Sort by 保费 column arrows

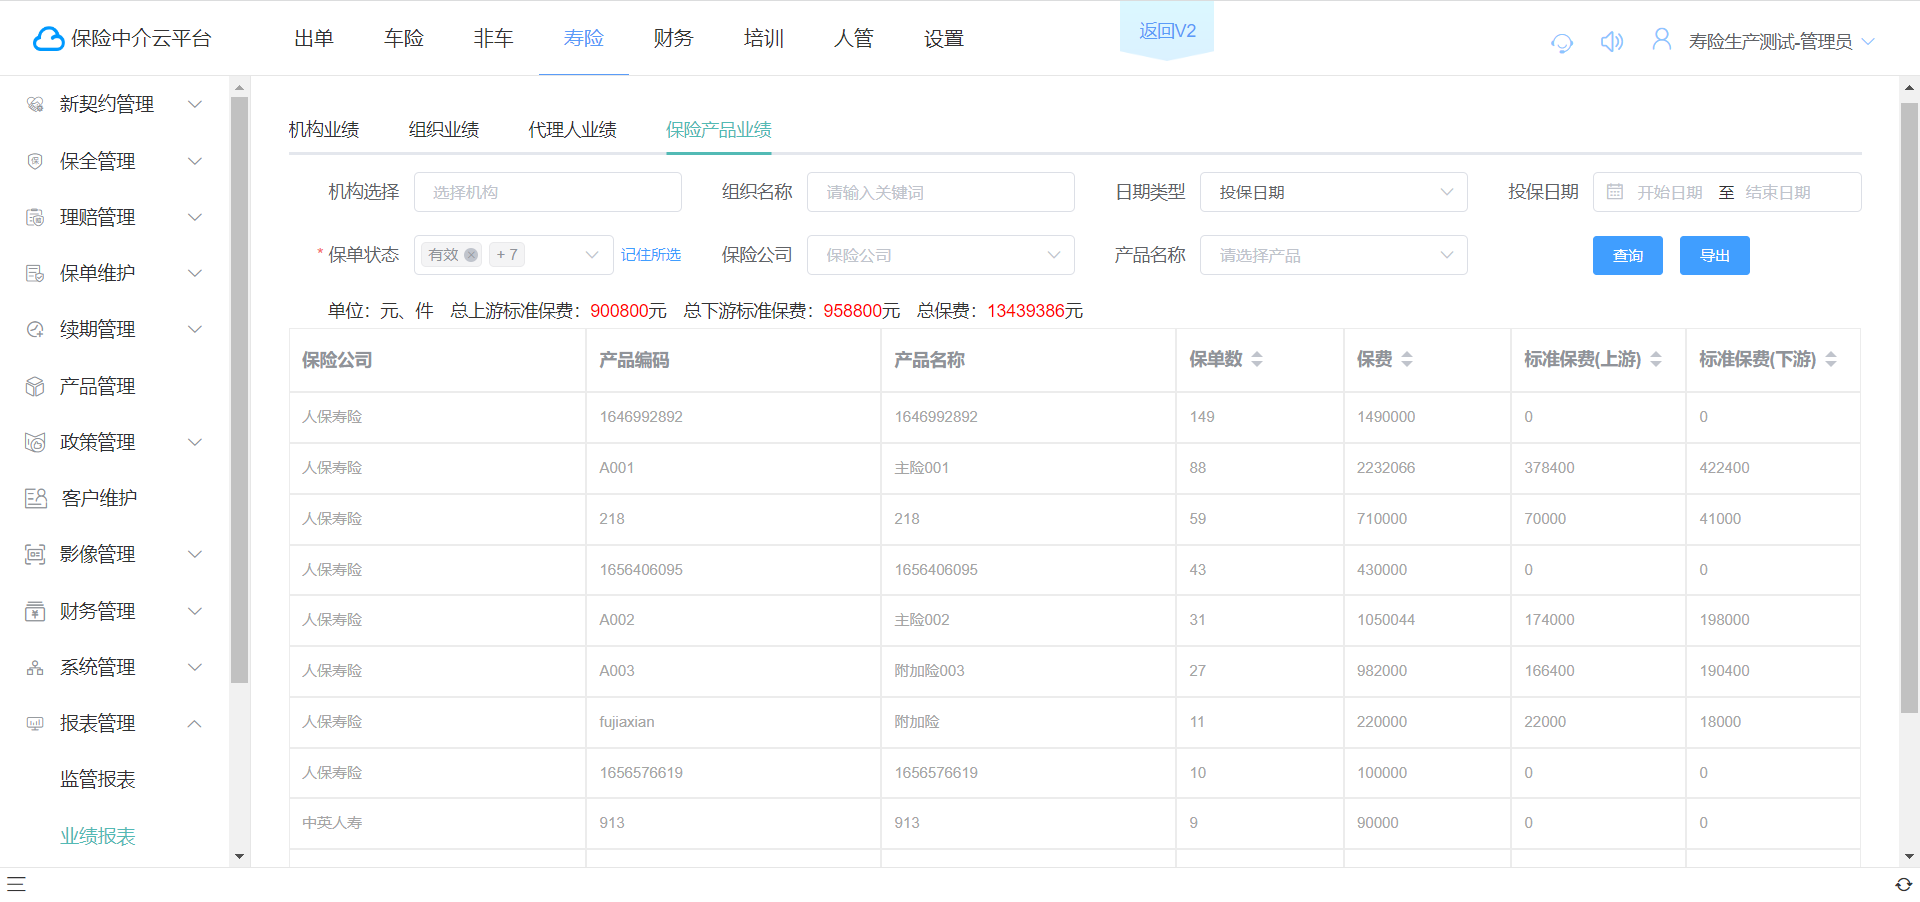point(1407,359)
